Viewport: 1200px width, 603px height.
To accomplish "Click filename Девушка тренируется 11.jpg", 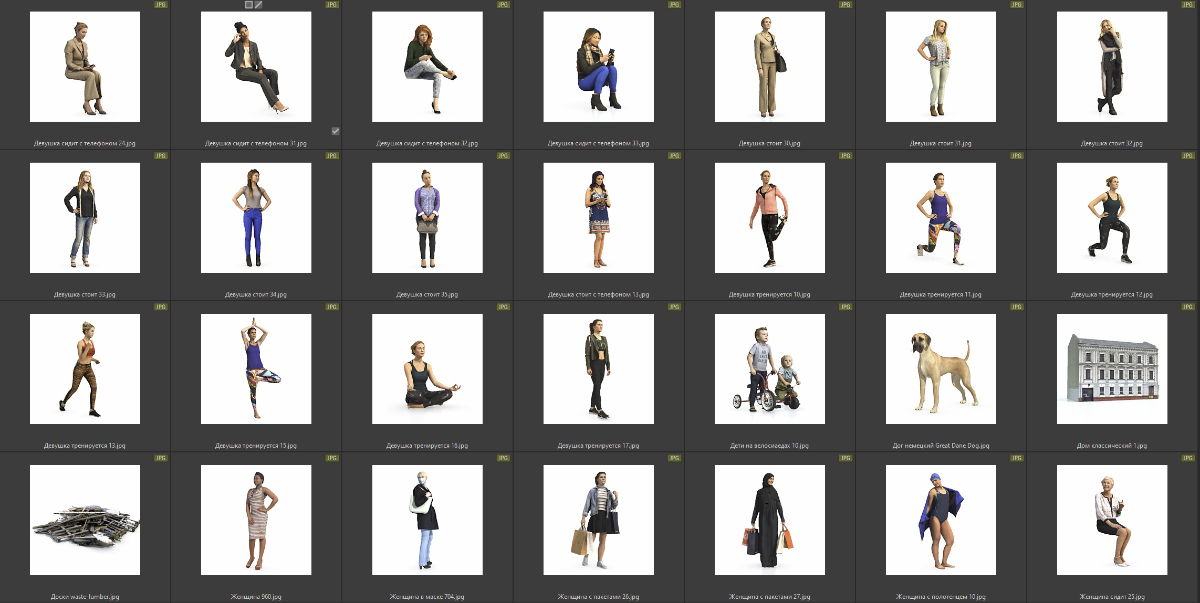I will [x=941, y=295].
